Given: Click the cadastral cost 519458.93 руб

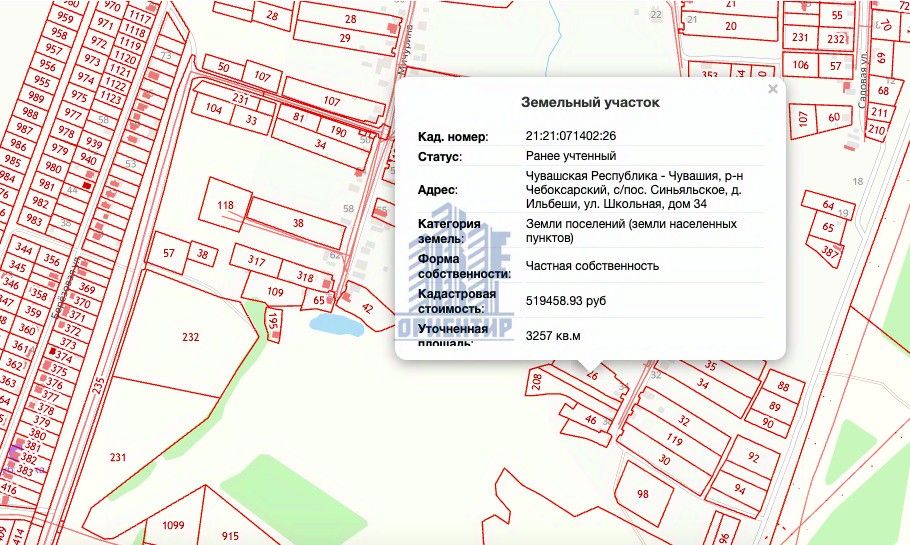Looking at the screenshot, I should coord(565,301).
